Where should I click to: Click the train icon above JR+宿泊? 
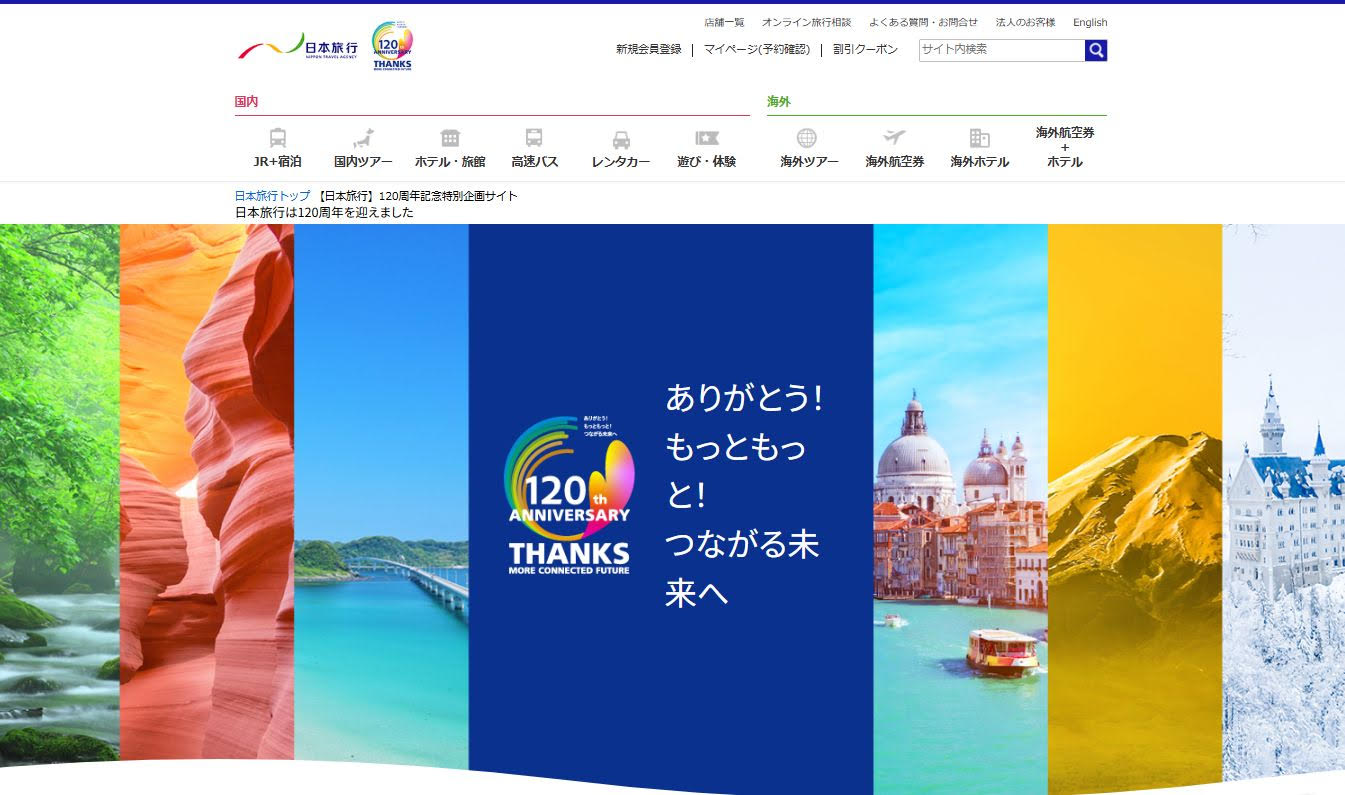tap(278, 138)
